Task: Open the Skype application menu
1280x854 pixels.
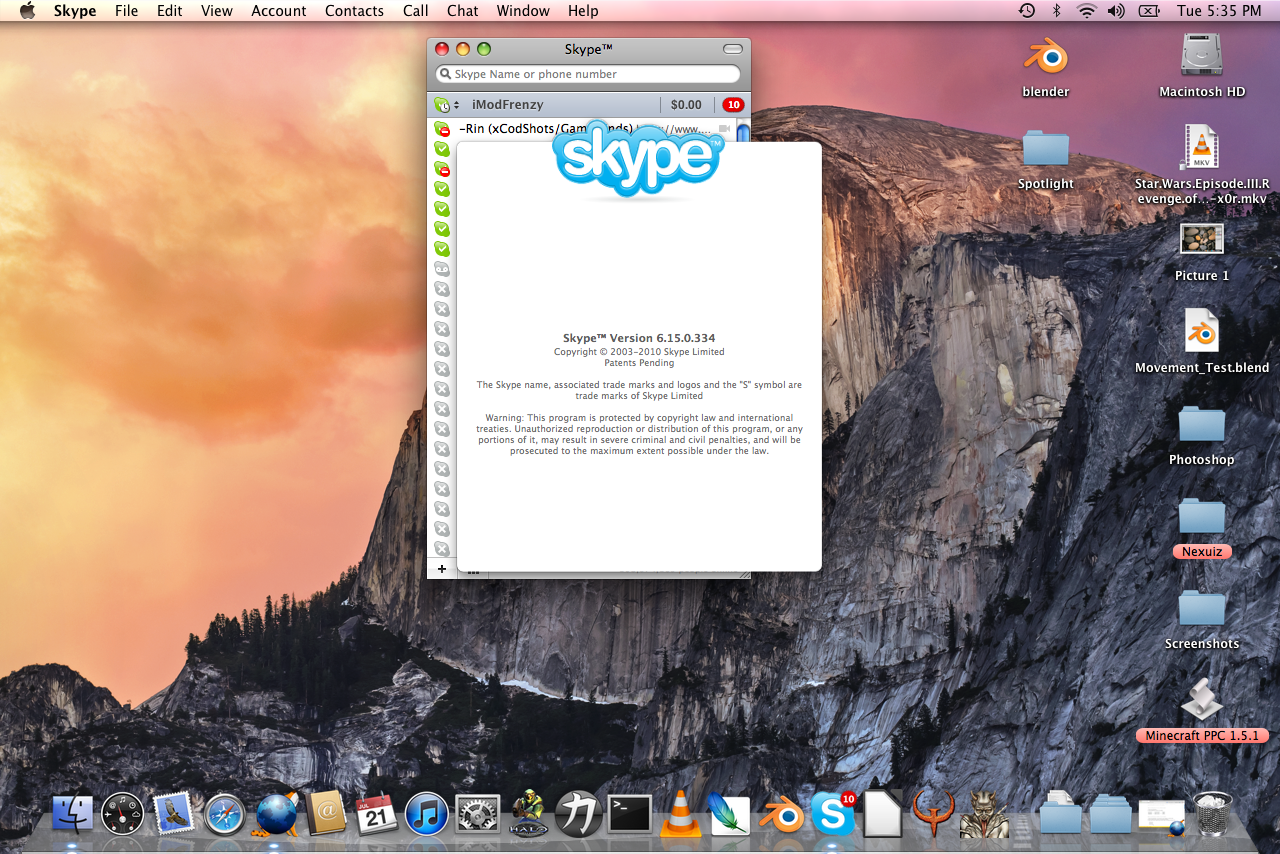Action: (x=75, y=11)
